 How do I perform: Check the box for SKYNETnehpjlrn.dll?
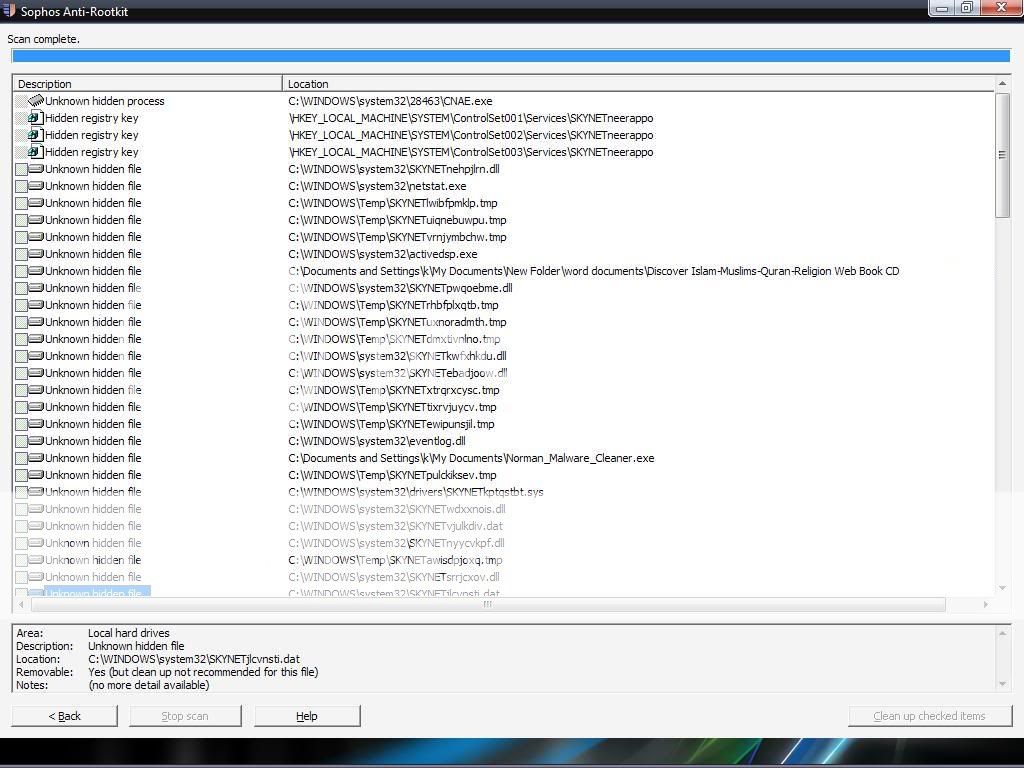(x=21, y=169)
